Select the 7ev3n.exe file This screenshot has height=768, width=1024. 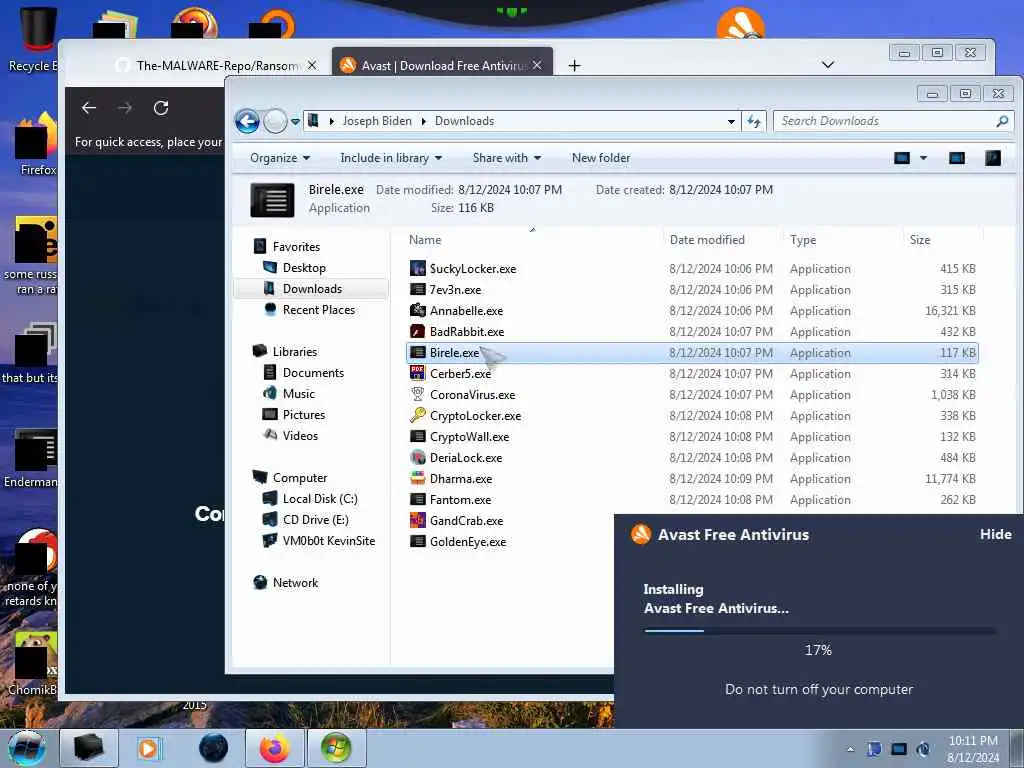[455, 289]
